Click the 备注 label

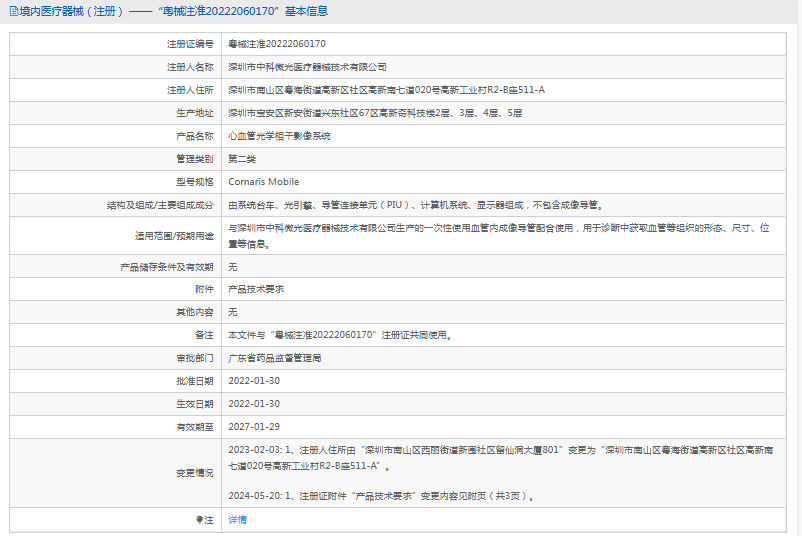pyautogui.click(x=204, y=335)
